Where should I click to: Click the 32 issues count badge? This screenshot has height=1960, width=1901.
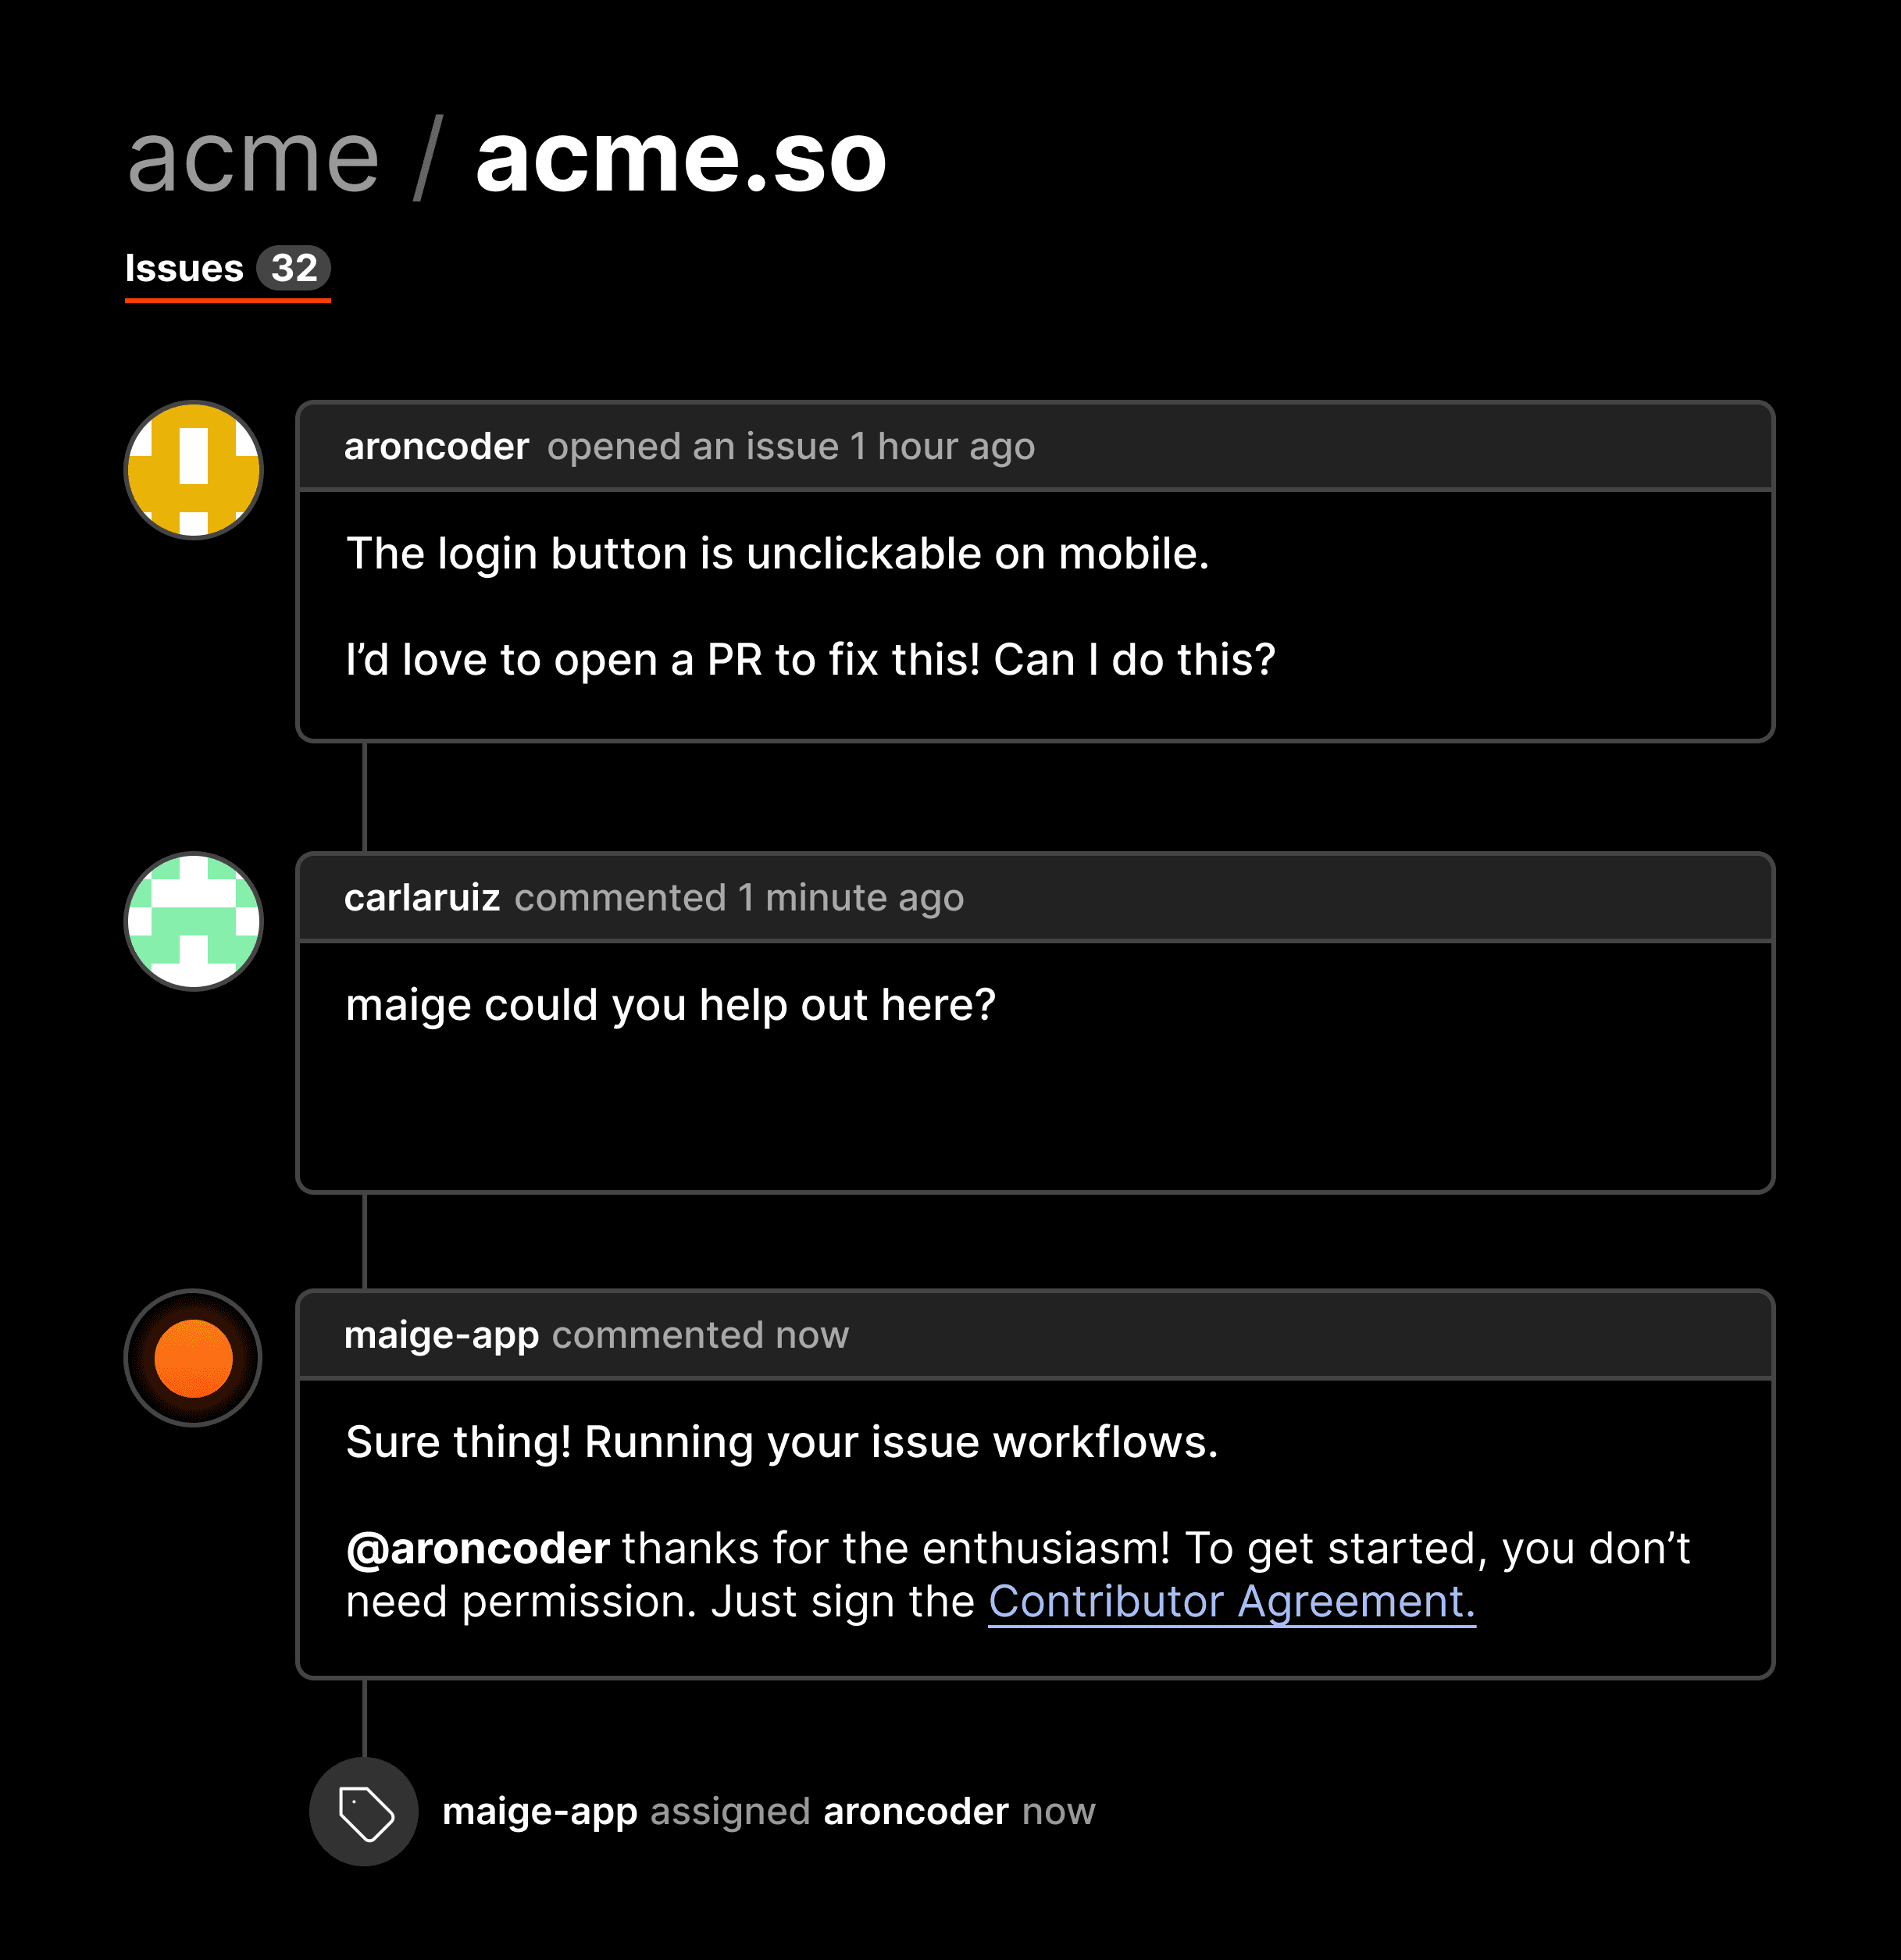[294, 268]
